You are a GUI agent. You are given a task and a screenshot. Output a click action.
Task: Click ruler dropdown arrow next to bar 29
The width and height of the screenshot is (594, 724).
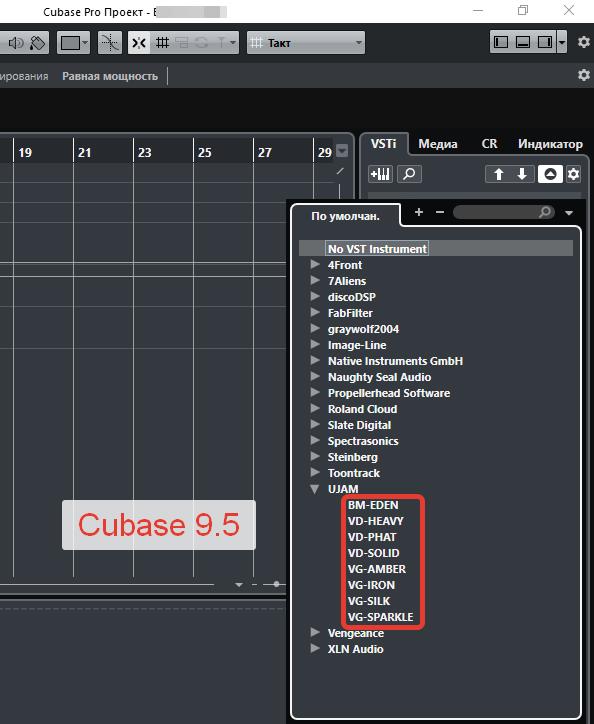(342, 151)
